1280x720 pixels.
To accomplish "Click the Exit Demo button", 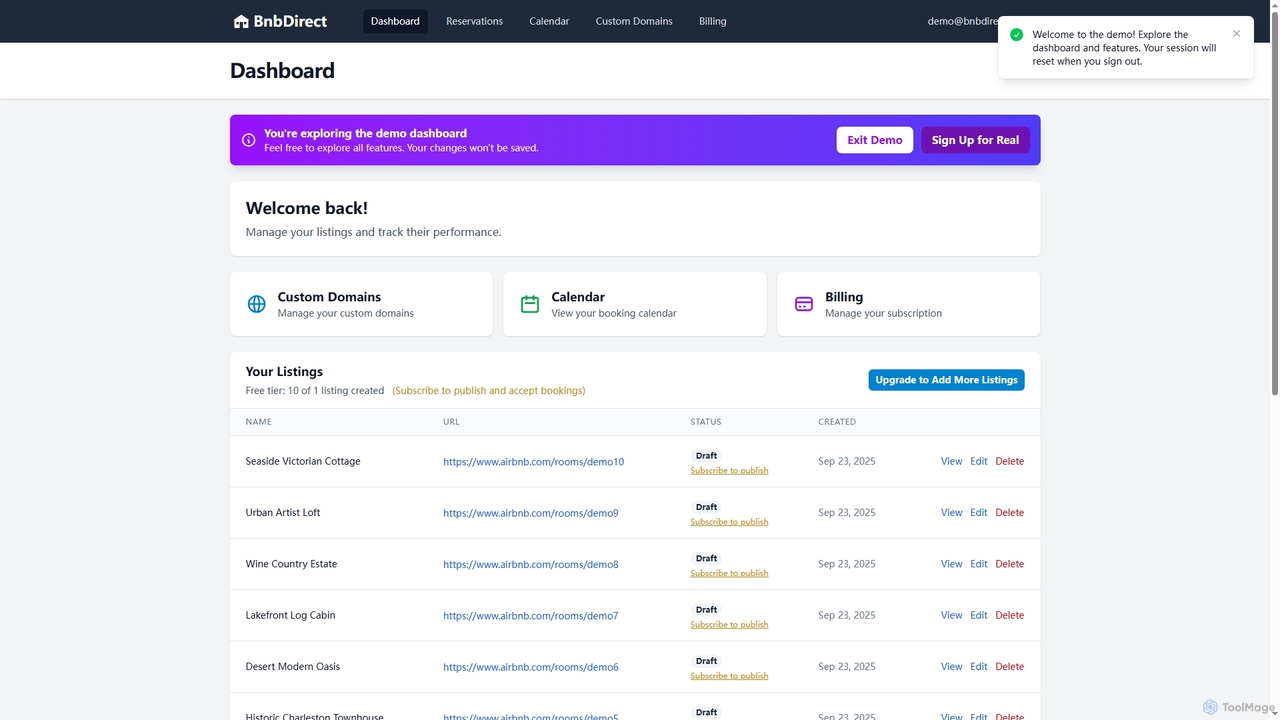I will point(875,140).
